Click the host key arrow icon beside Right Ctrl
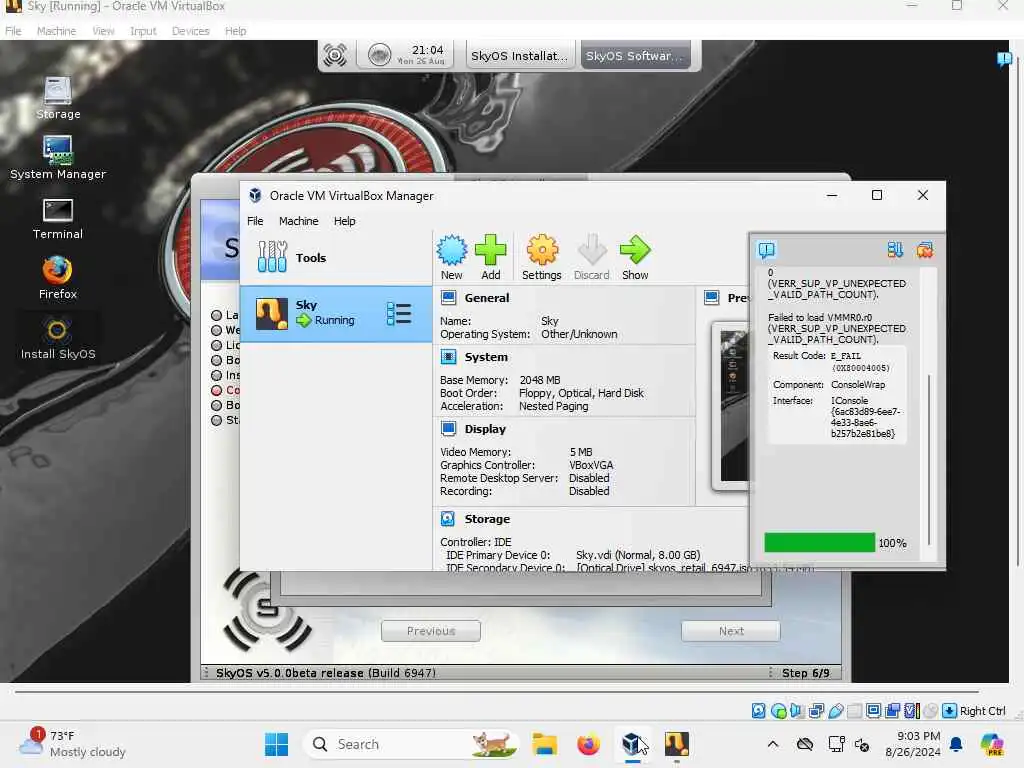The width and height of the screenshot is (1024, 768). pos(950,711)
